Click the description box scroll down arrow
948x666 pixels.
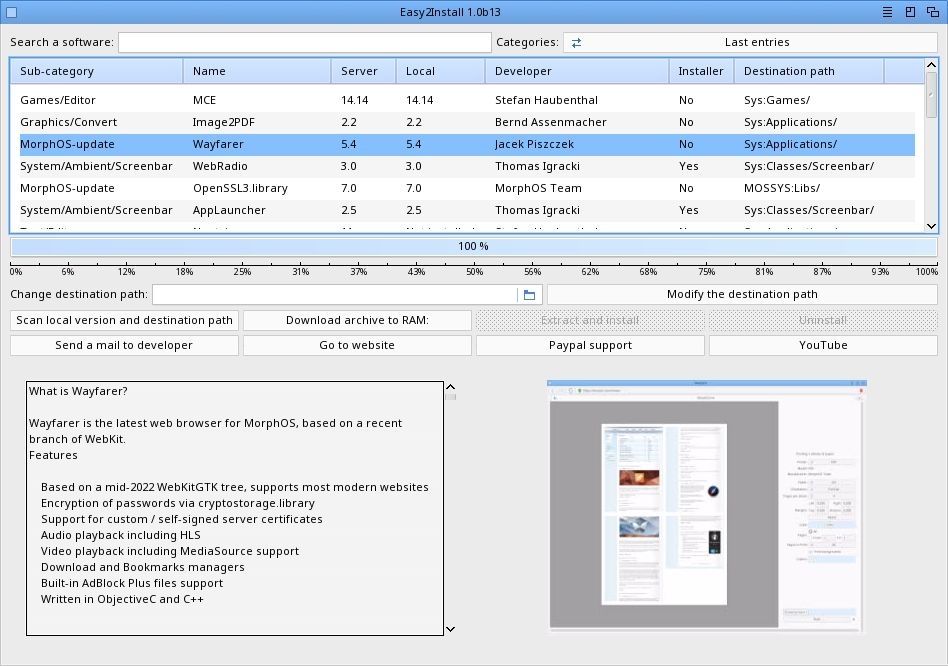[x=450, y=629]
